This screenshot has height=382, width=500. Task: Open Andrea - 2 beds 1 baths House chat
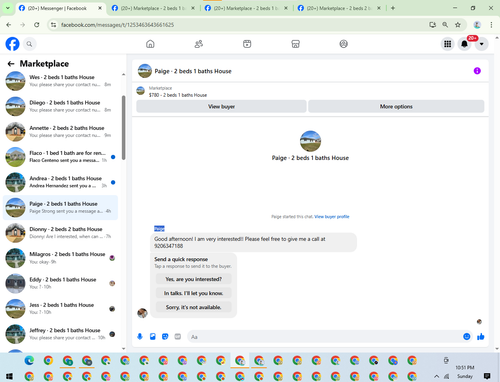[x=60, y=182]
